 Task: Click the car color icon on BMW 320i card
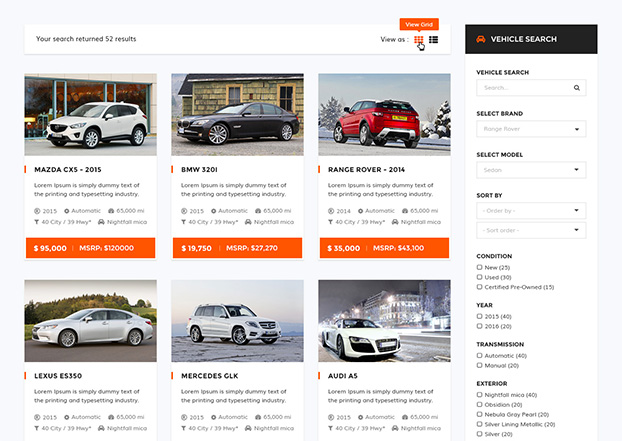tap(248, 222)
